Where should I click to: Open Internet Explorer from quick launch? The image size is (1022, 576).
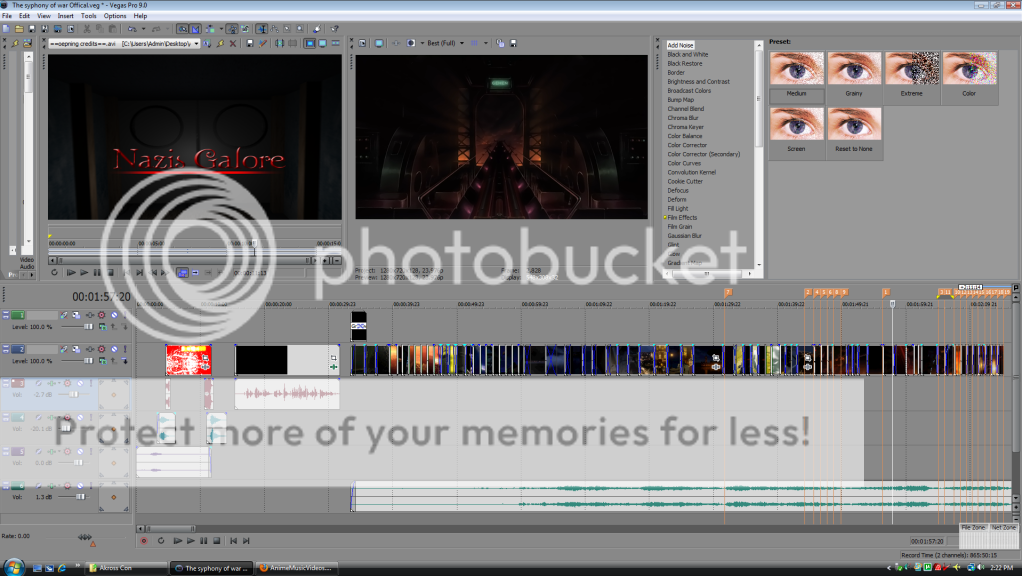(62, 568)
